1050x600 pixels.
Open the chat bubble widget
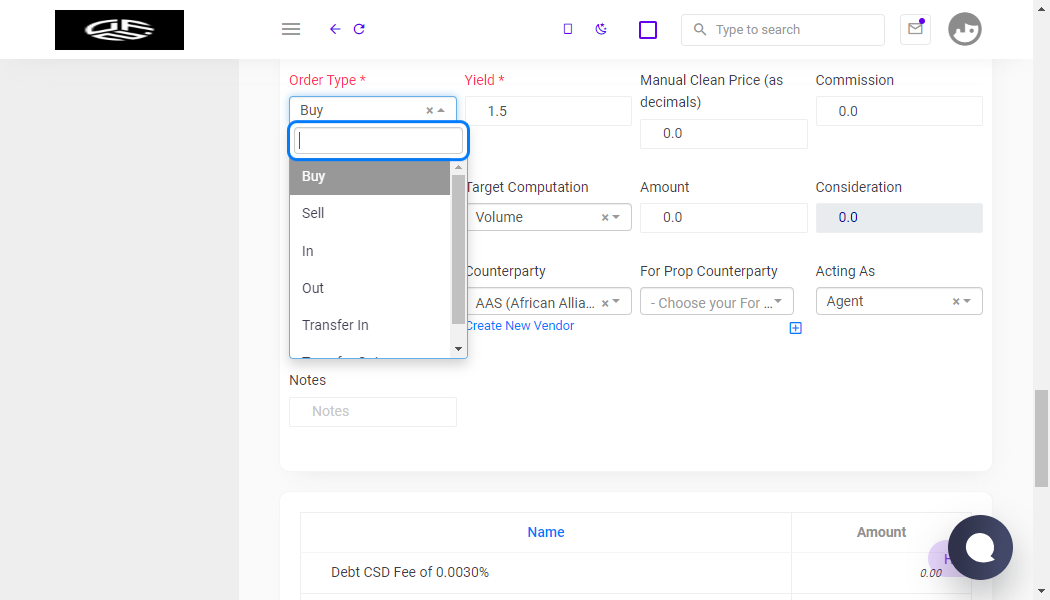pos(980,548)
